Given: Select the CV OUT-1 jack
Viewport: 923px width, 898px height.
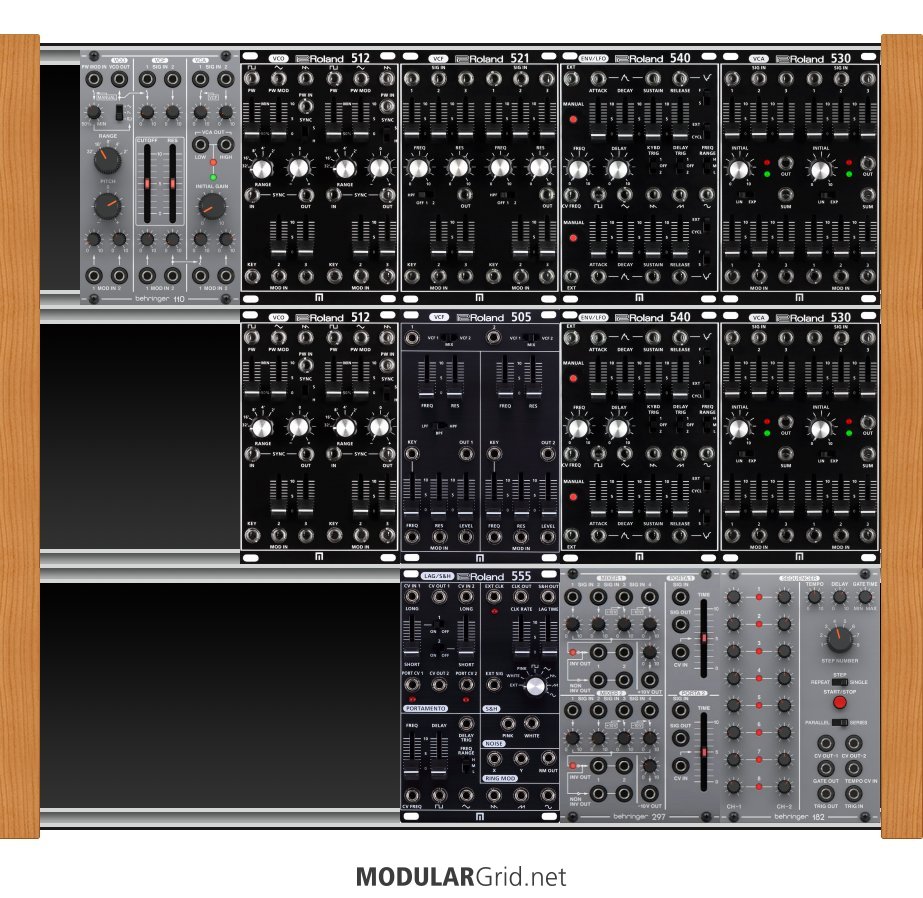Looking at the screenshot, I should [826, 743].
